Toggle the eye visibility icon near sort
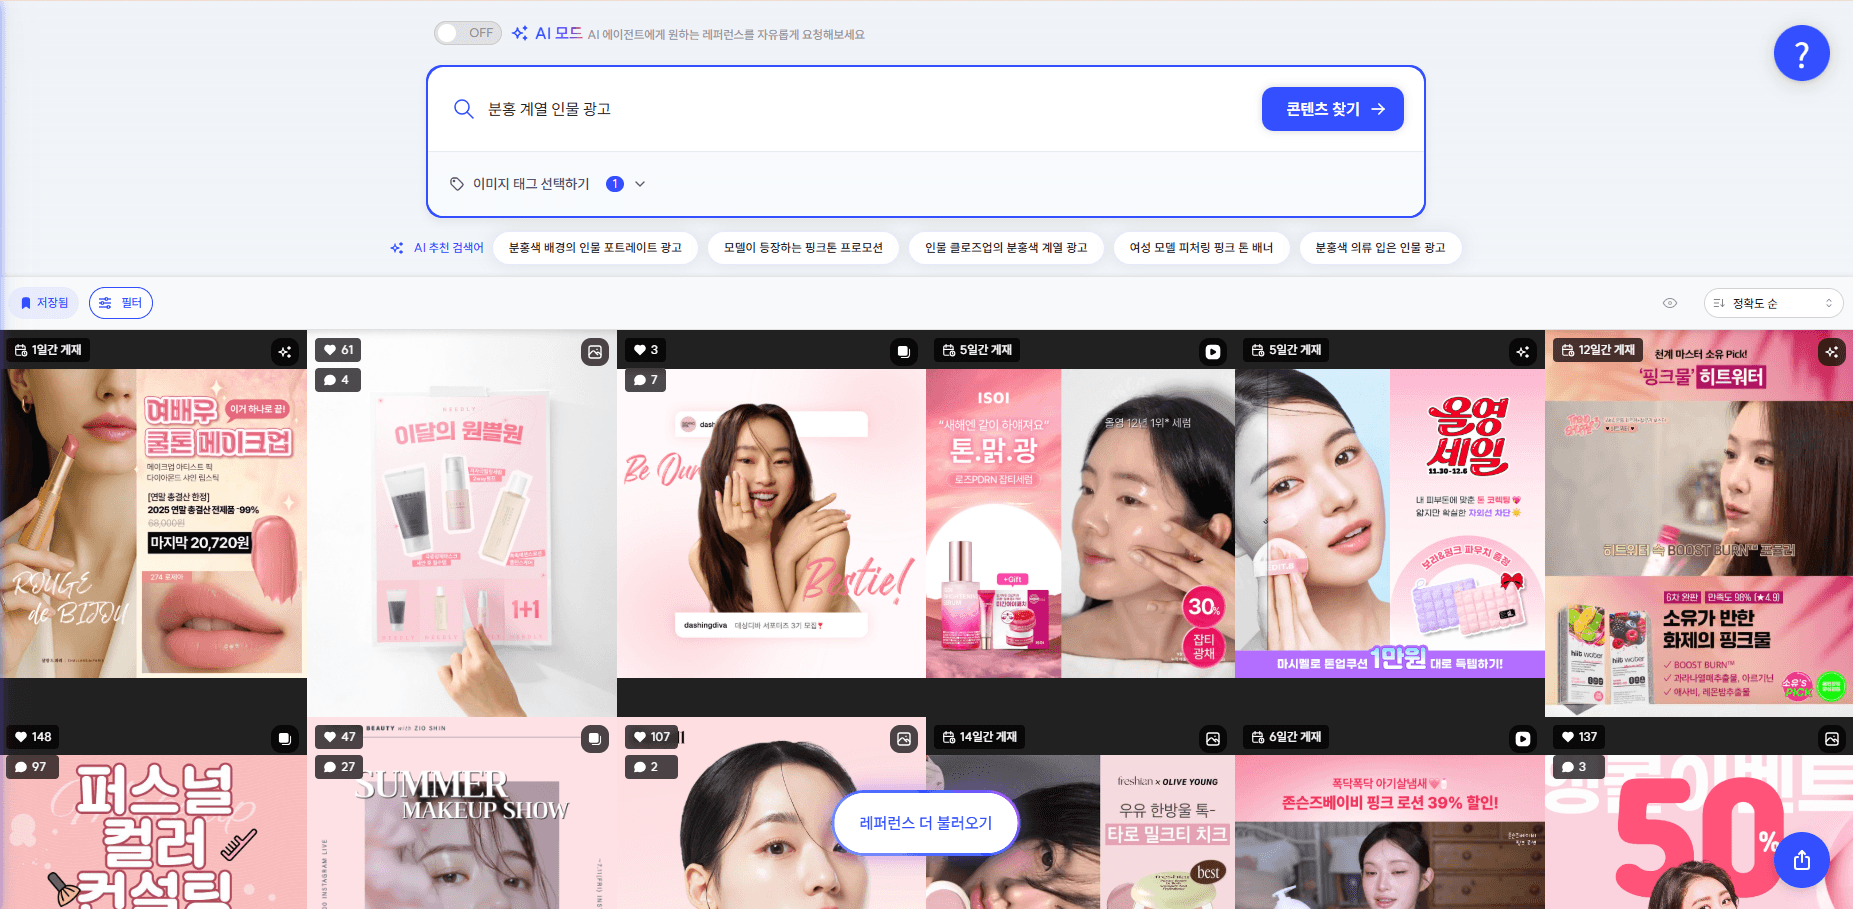Viewport: 1853px width, 909px height. [x=1669, y=303]
